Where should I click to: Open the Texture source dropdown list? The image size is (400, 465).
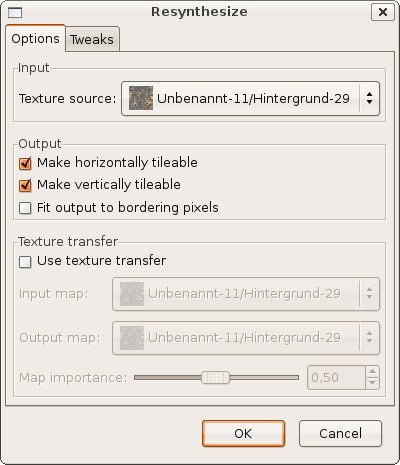coord(250,98)
